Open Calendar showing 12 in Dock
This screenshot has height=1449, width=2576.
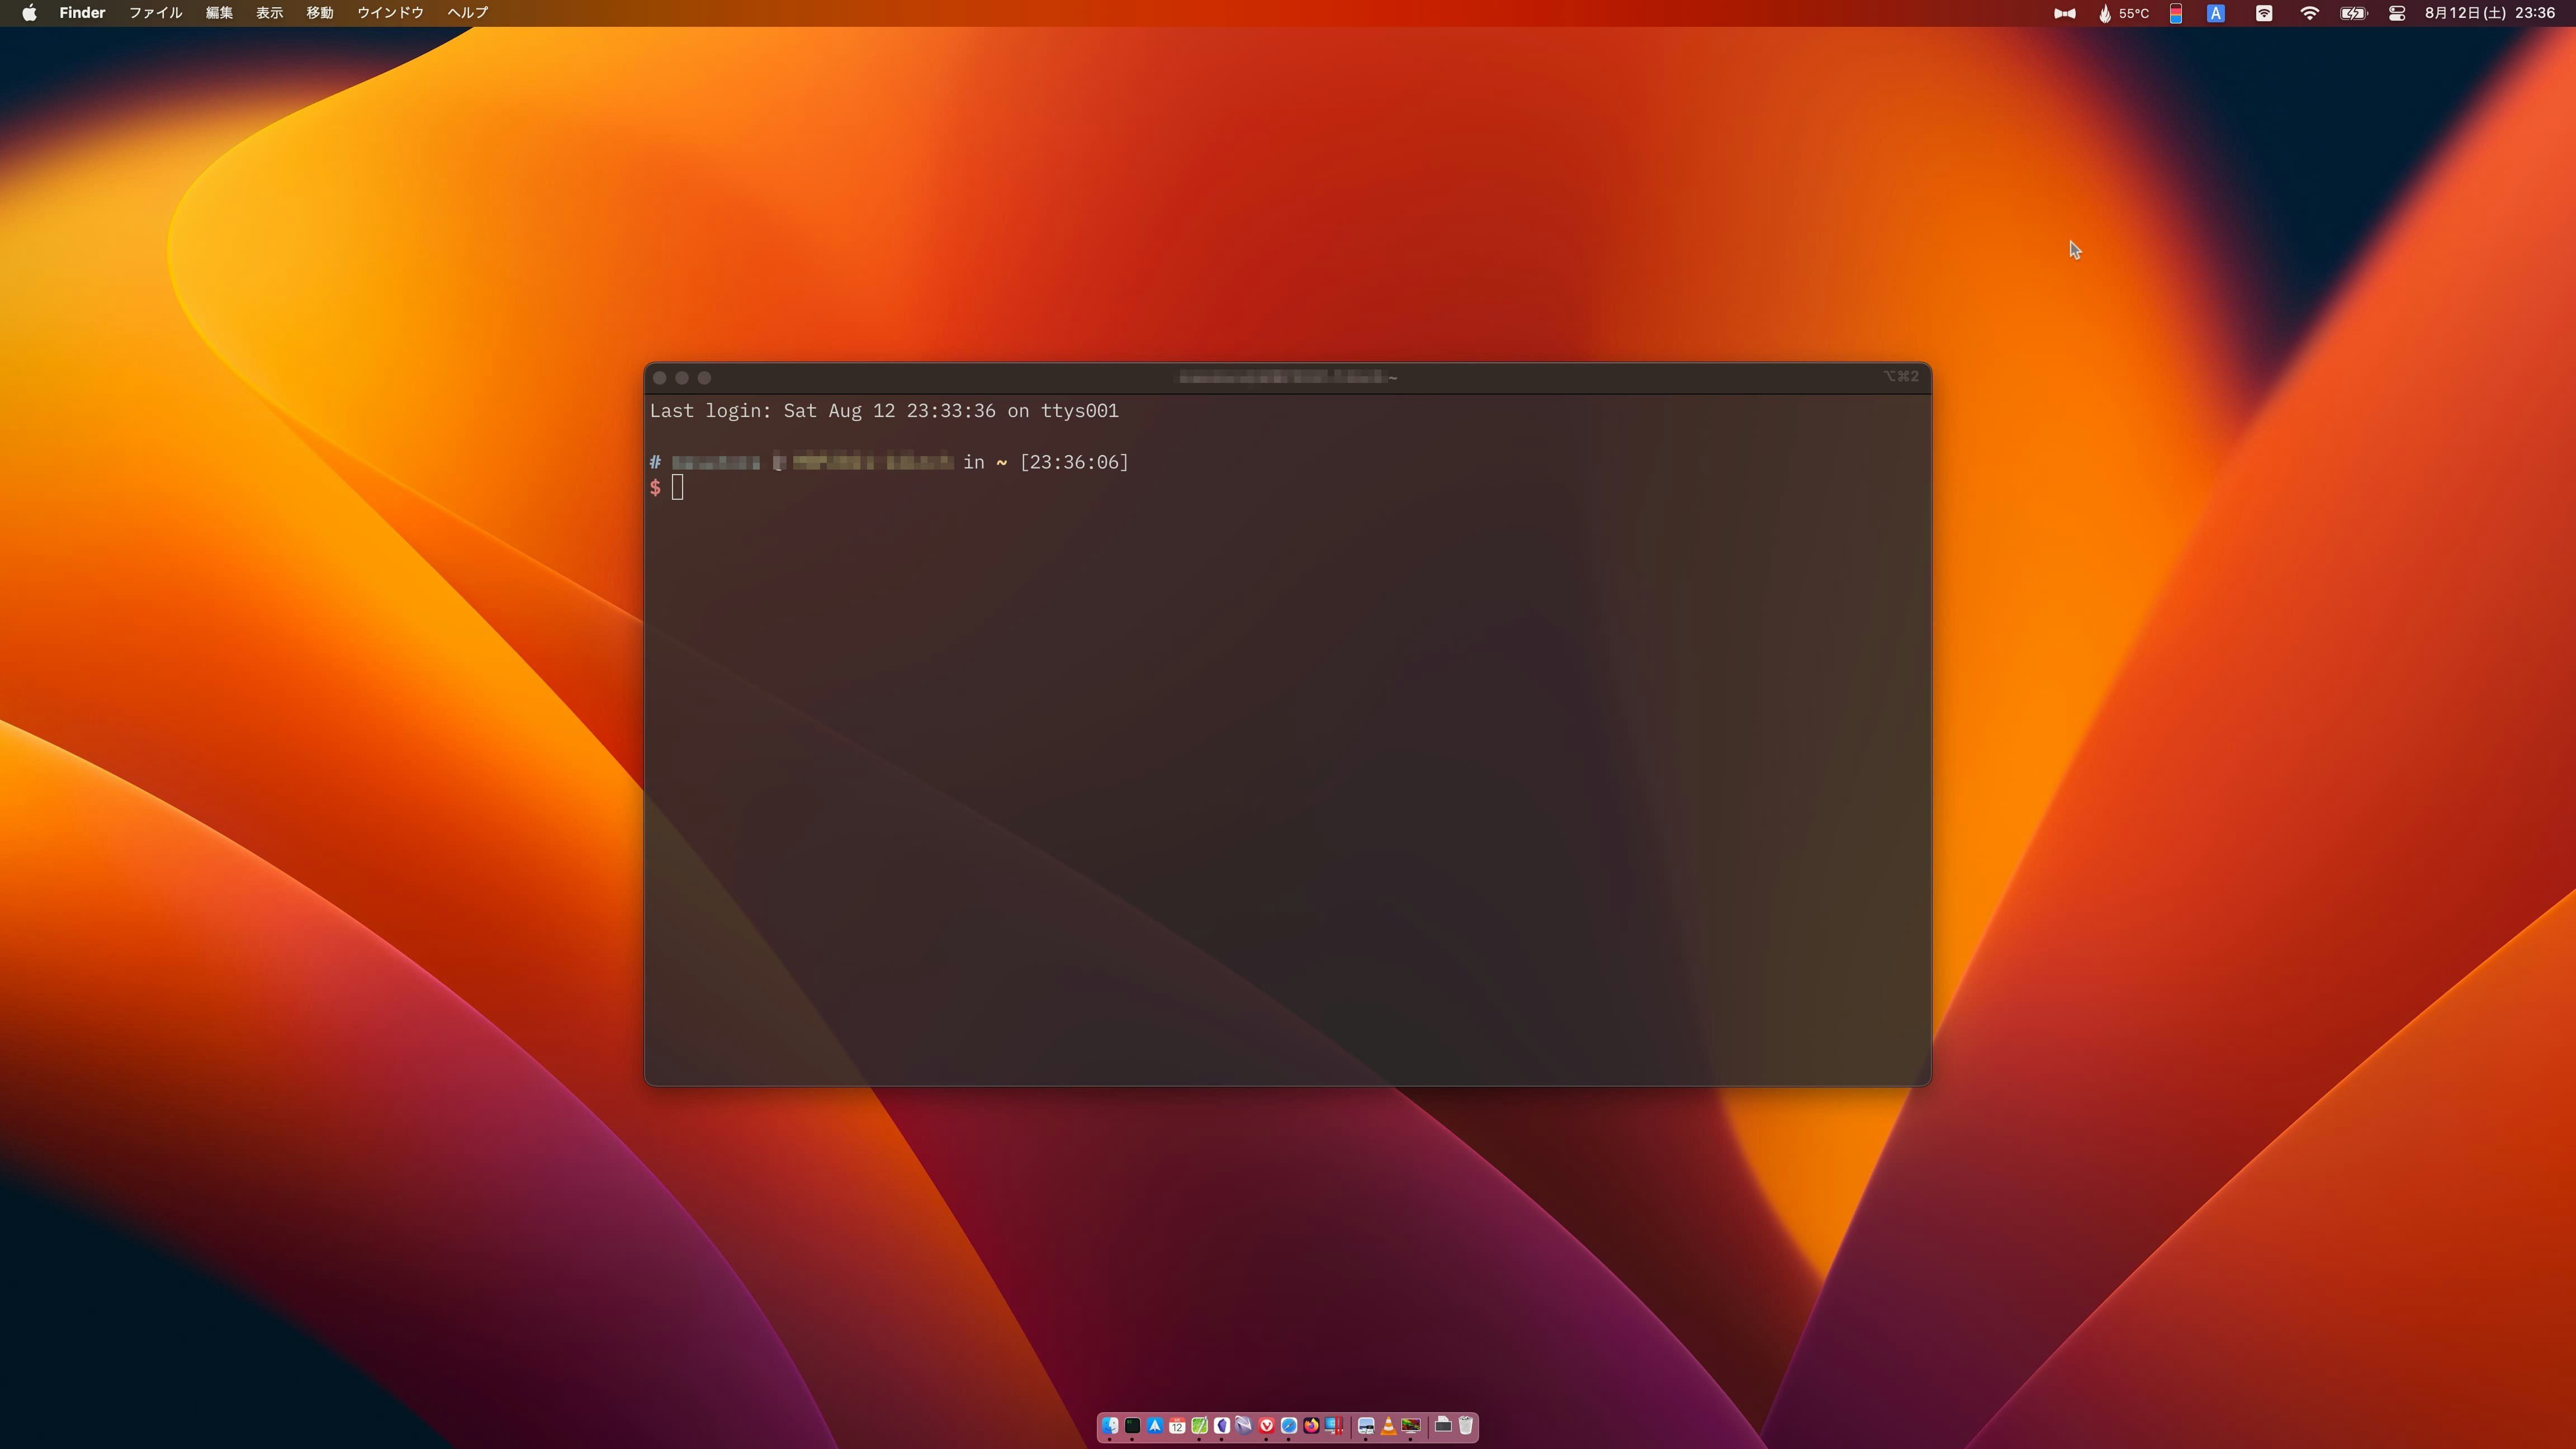click(1177, 1426)
